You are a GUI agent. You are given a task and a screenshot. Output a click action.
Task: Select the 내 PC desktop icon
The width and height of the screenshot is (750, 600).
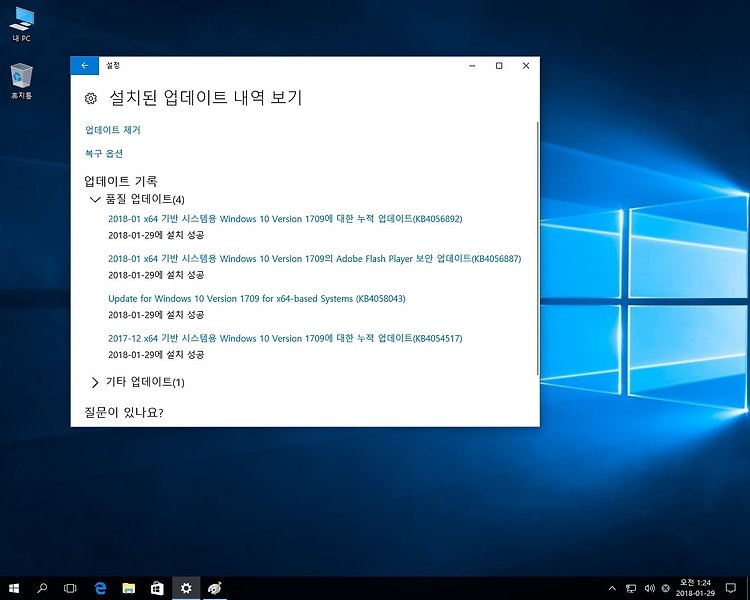tap(22, 25)
